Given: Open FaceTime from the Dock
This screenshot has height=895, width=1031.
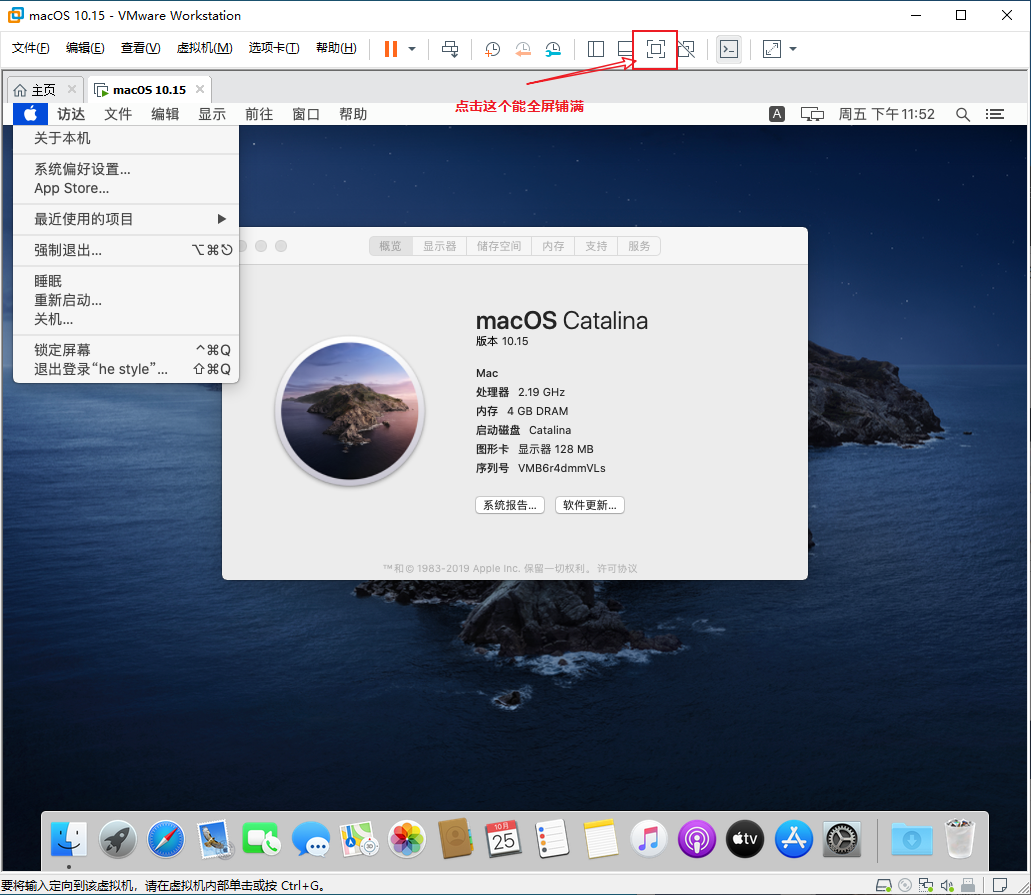Looking at the screenshot, I should point(262,839).
